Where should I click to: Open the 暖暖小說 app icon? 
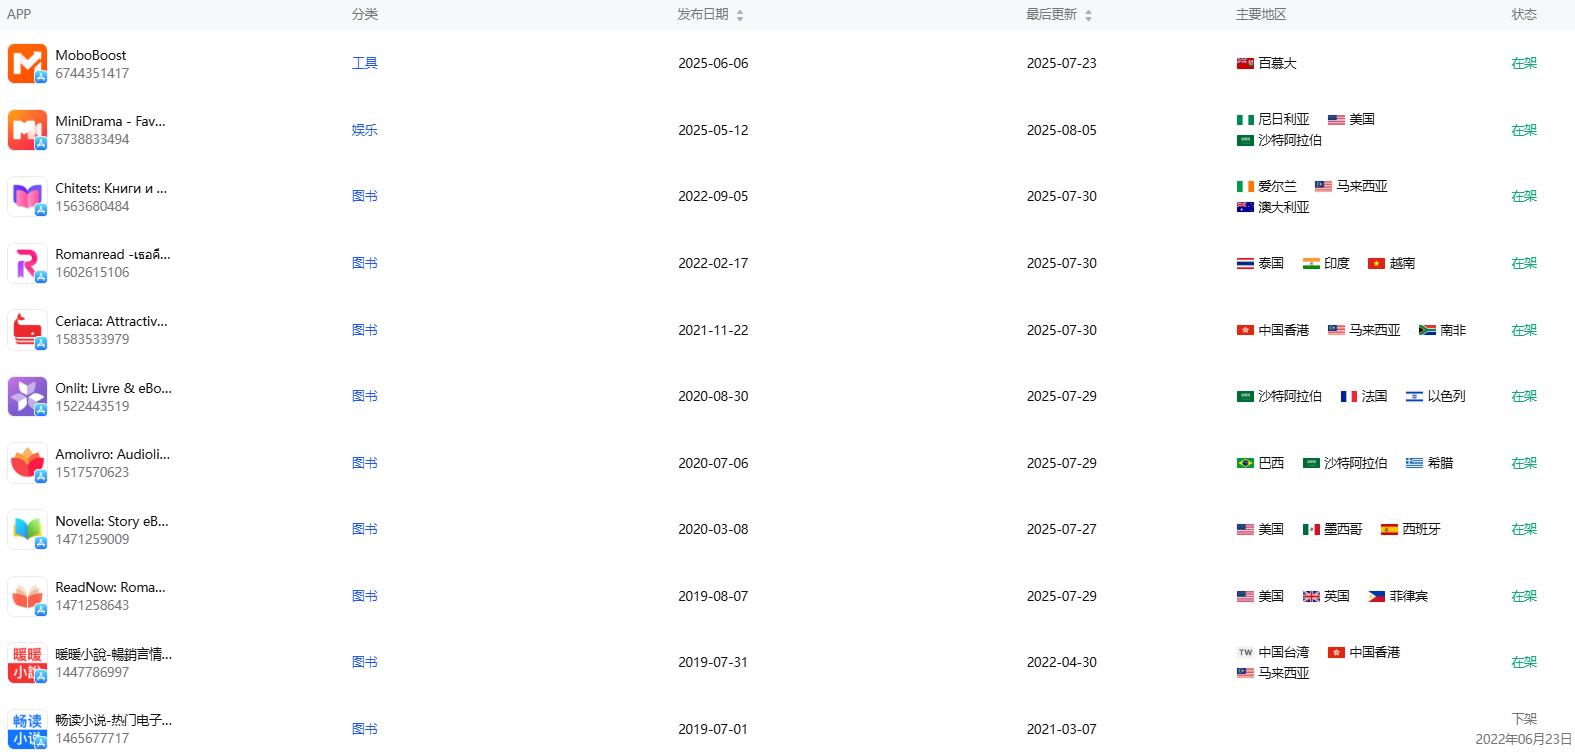[27, 662]
